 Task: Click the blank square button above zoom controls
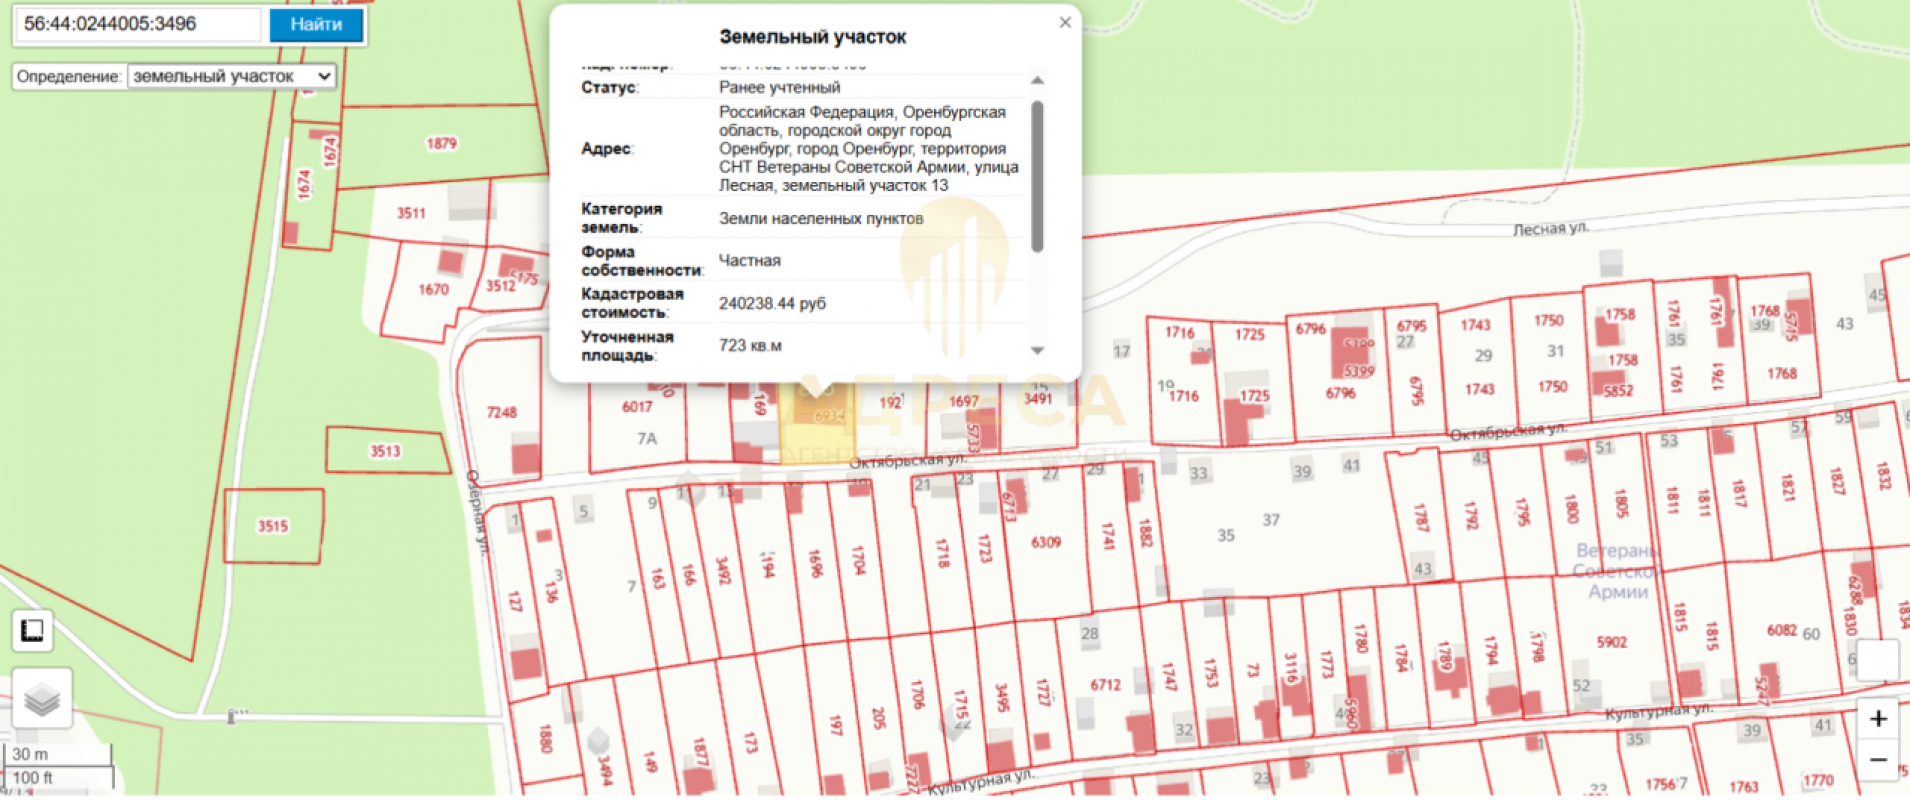(1877, 660)
